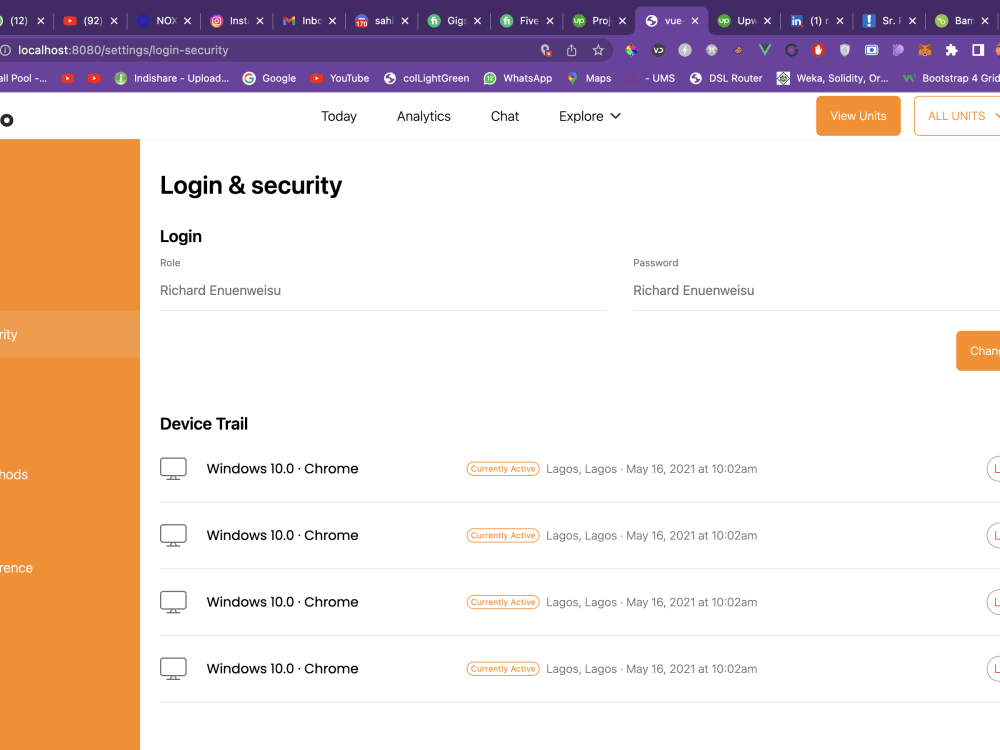Click the orange Change password button
Viewport: 1000px width, 750px height.
[x=983, y=351]
